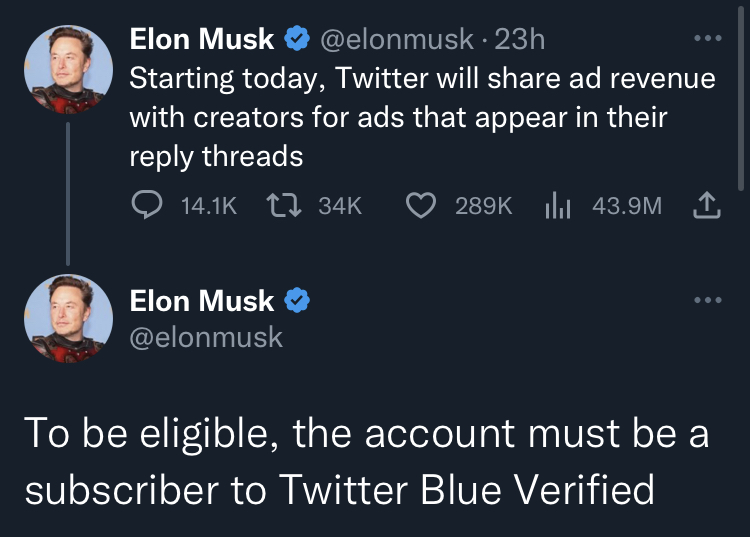Image resolution: width=750 pixels, height=537 pixels.
Task: Open Elon Musk's profile picture on the 23h tweet
Action: (68, 69)
